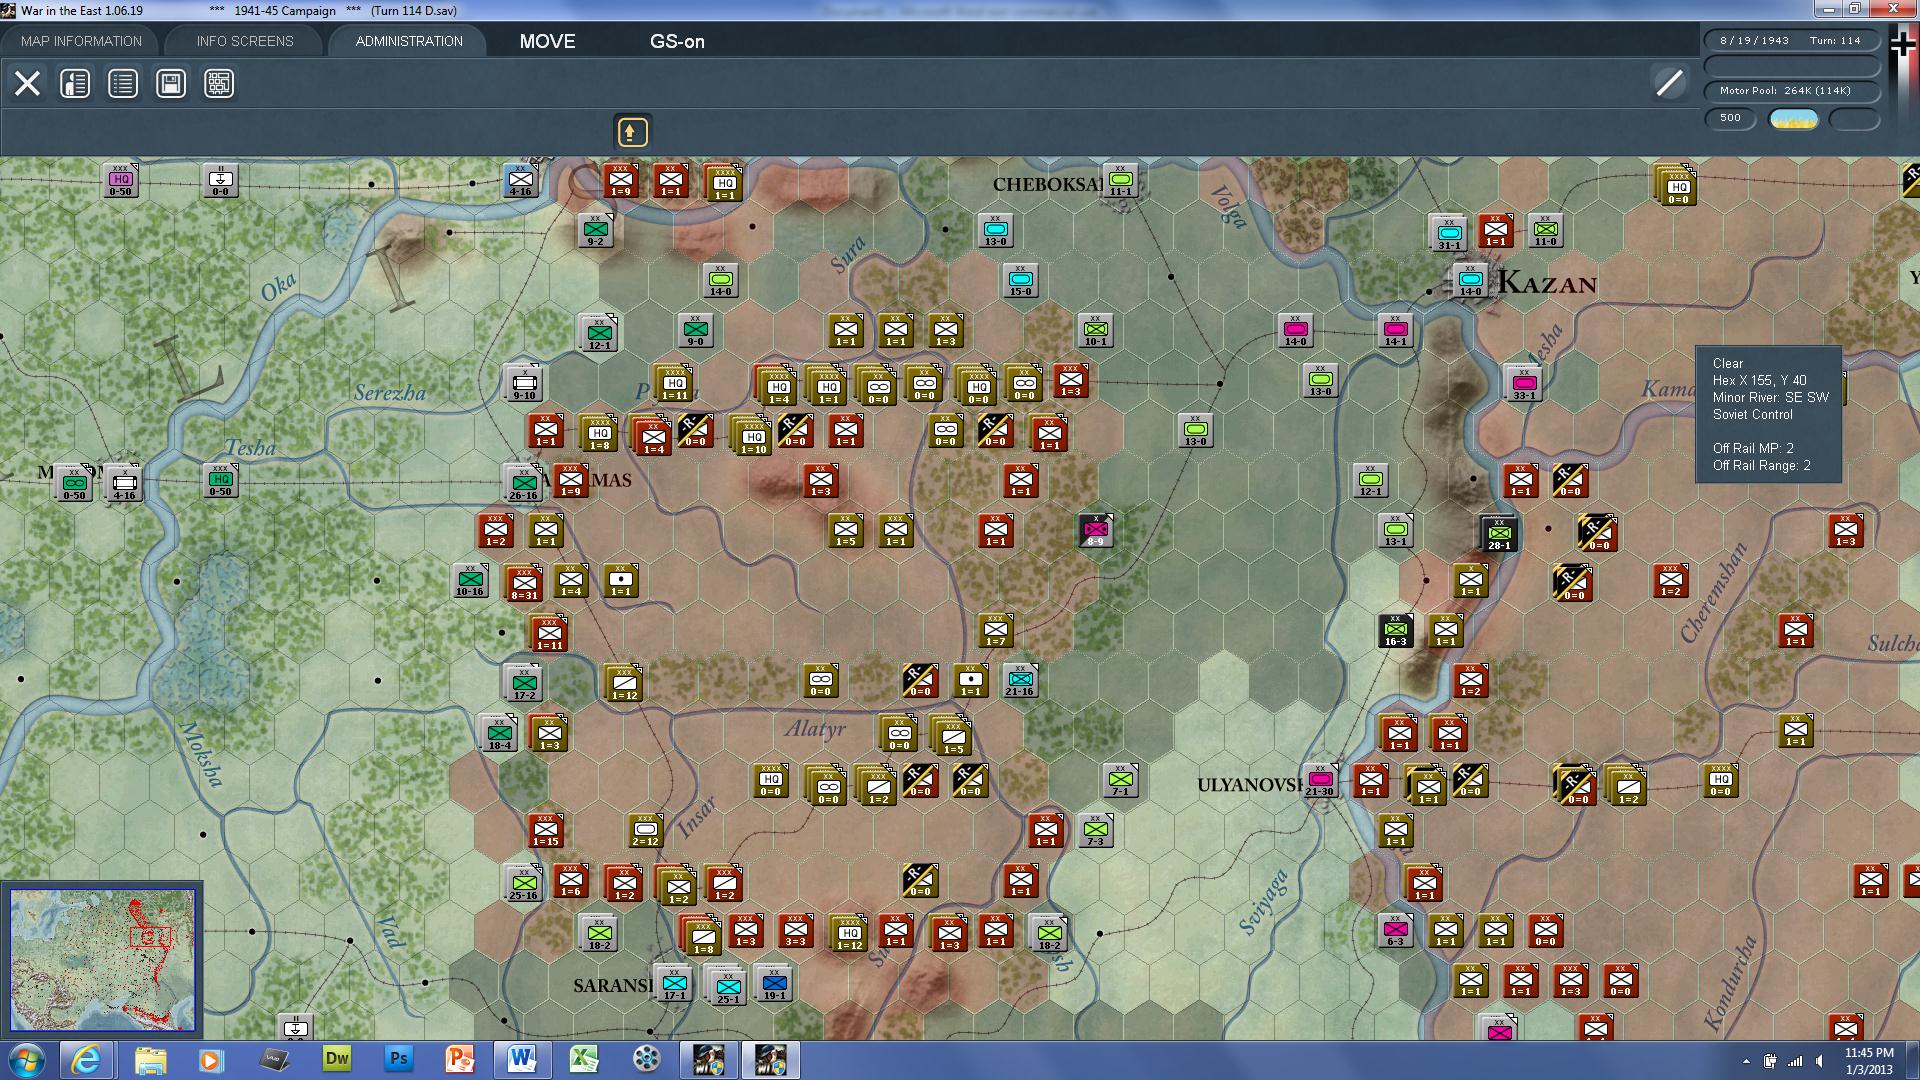1920x1080 pixels.
Task: Select the cyan 17-1 unit near Saransk
Action: [674, 984]
